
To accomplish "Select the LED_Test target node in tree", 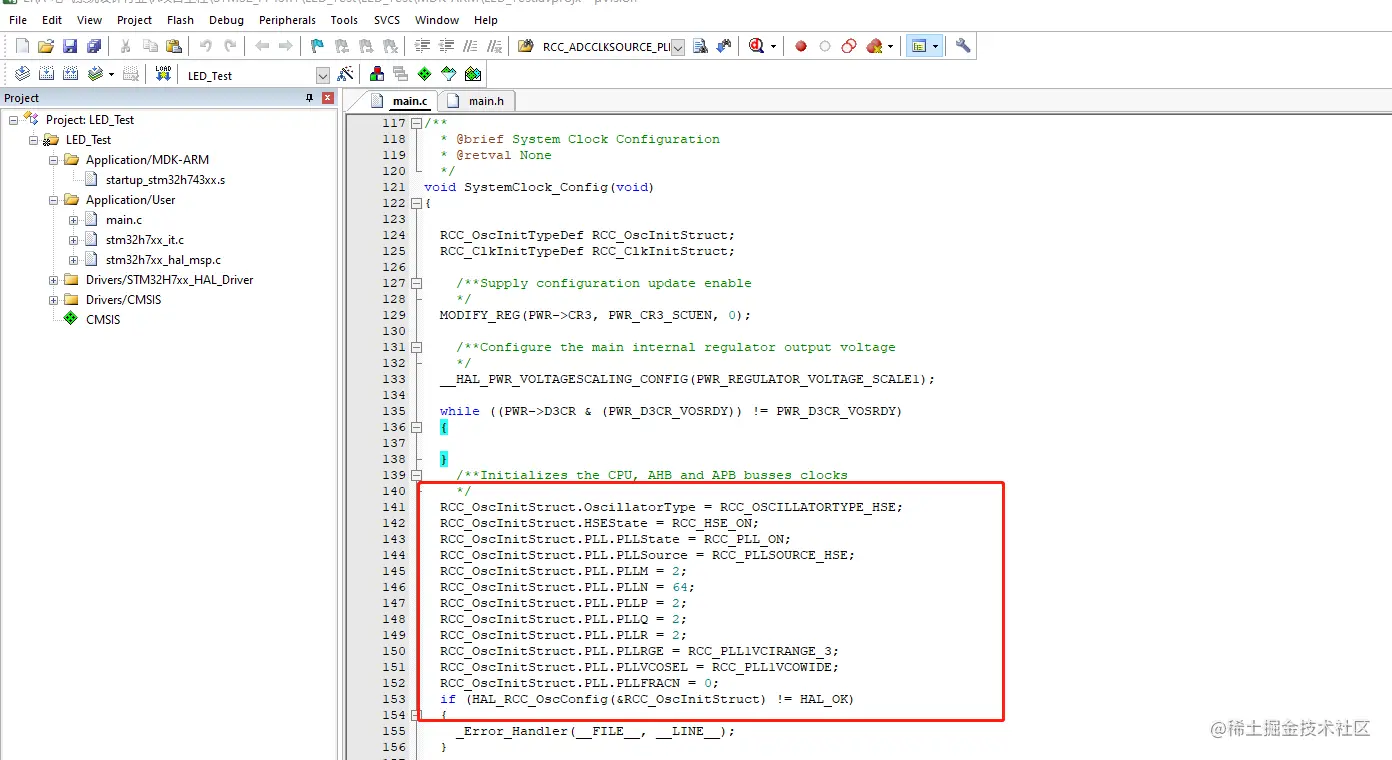I will [x=88, y=140].
